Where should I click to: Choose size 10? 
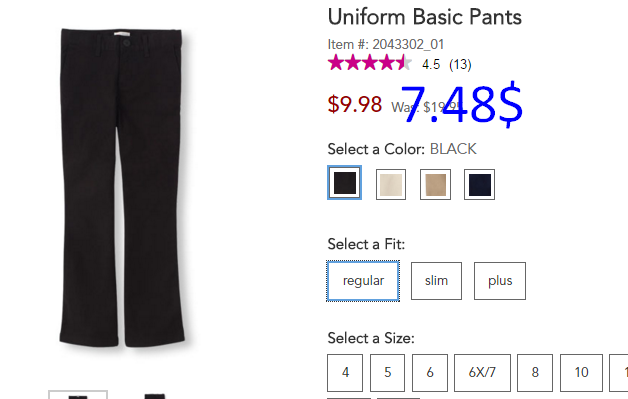581,373
